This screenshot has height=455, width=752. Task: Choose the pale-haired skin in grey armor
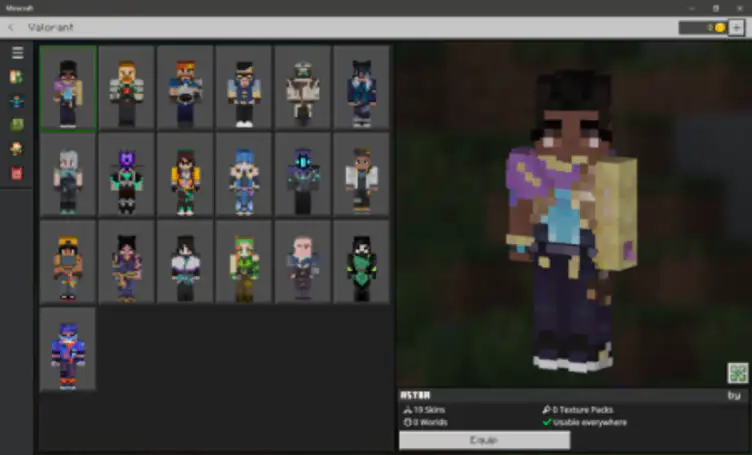click(303, 262)
